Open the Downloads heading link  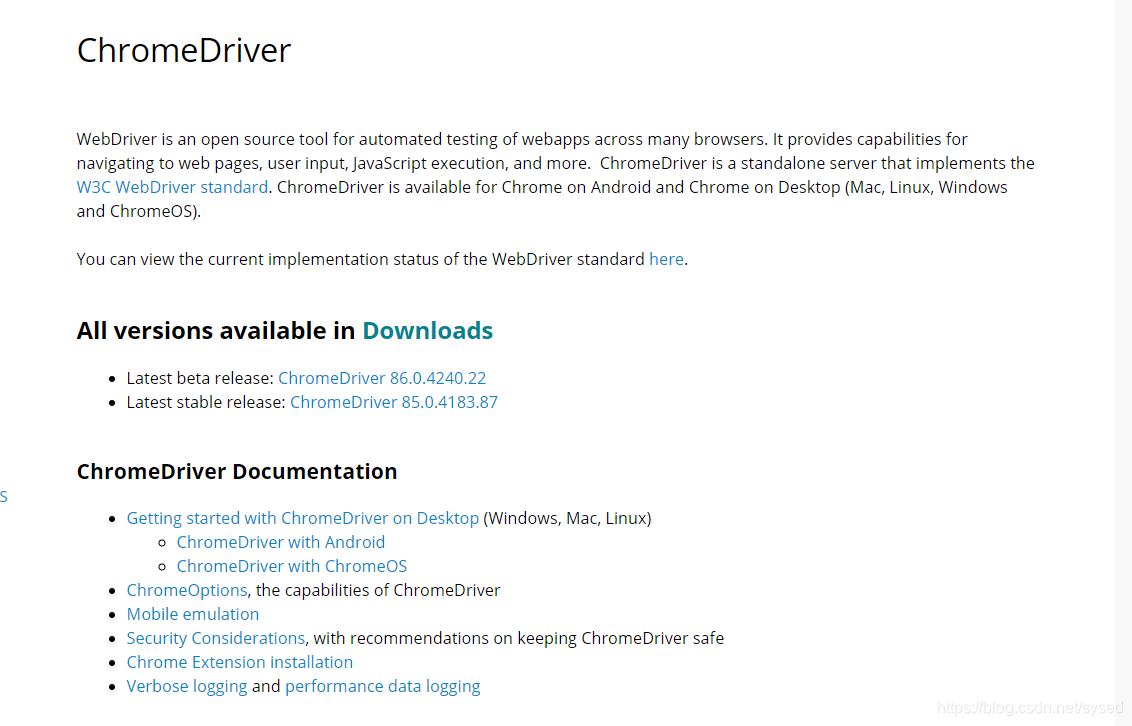click(427, 331)
